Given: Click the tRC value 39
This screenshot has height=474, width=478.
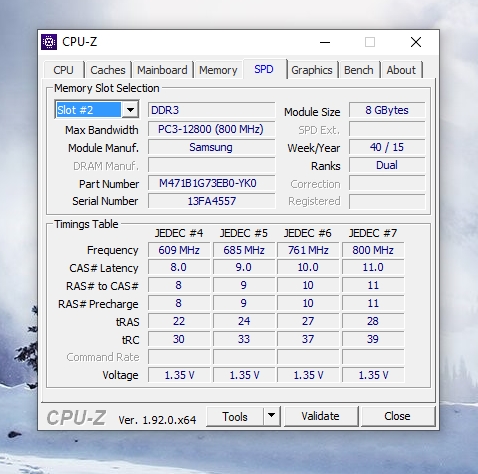Looking at the screenshot, I should 373,339.
